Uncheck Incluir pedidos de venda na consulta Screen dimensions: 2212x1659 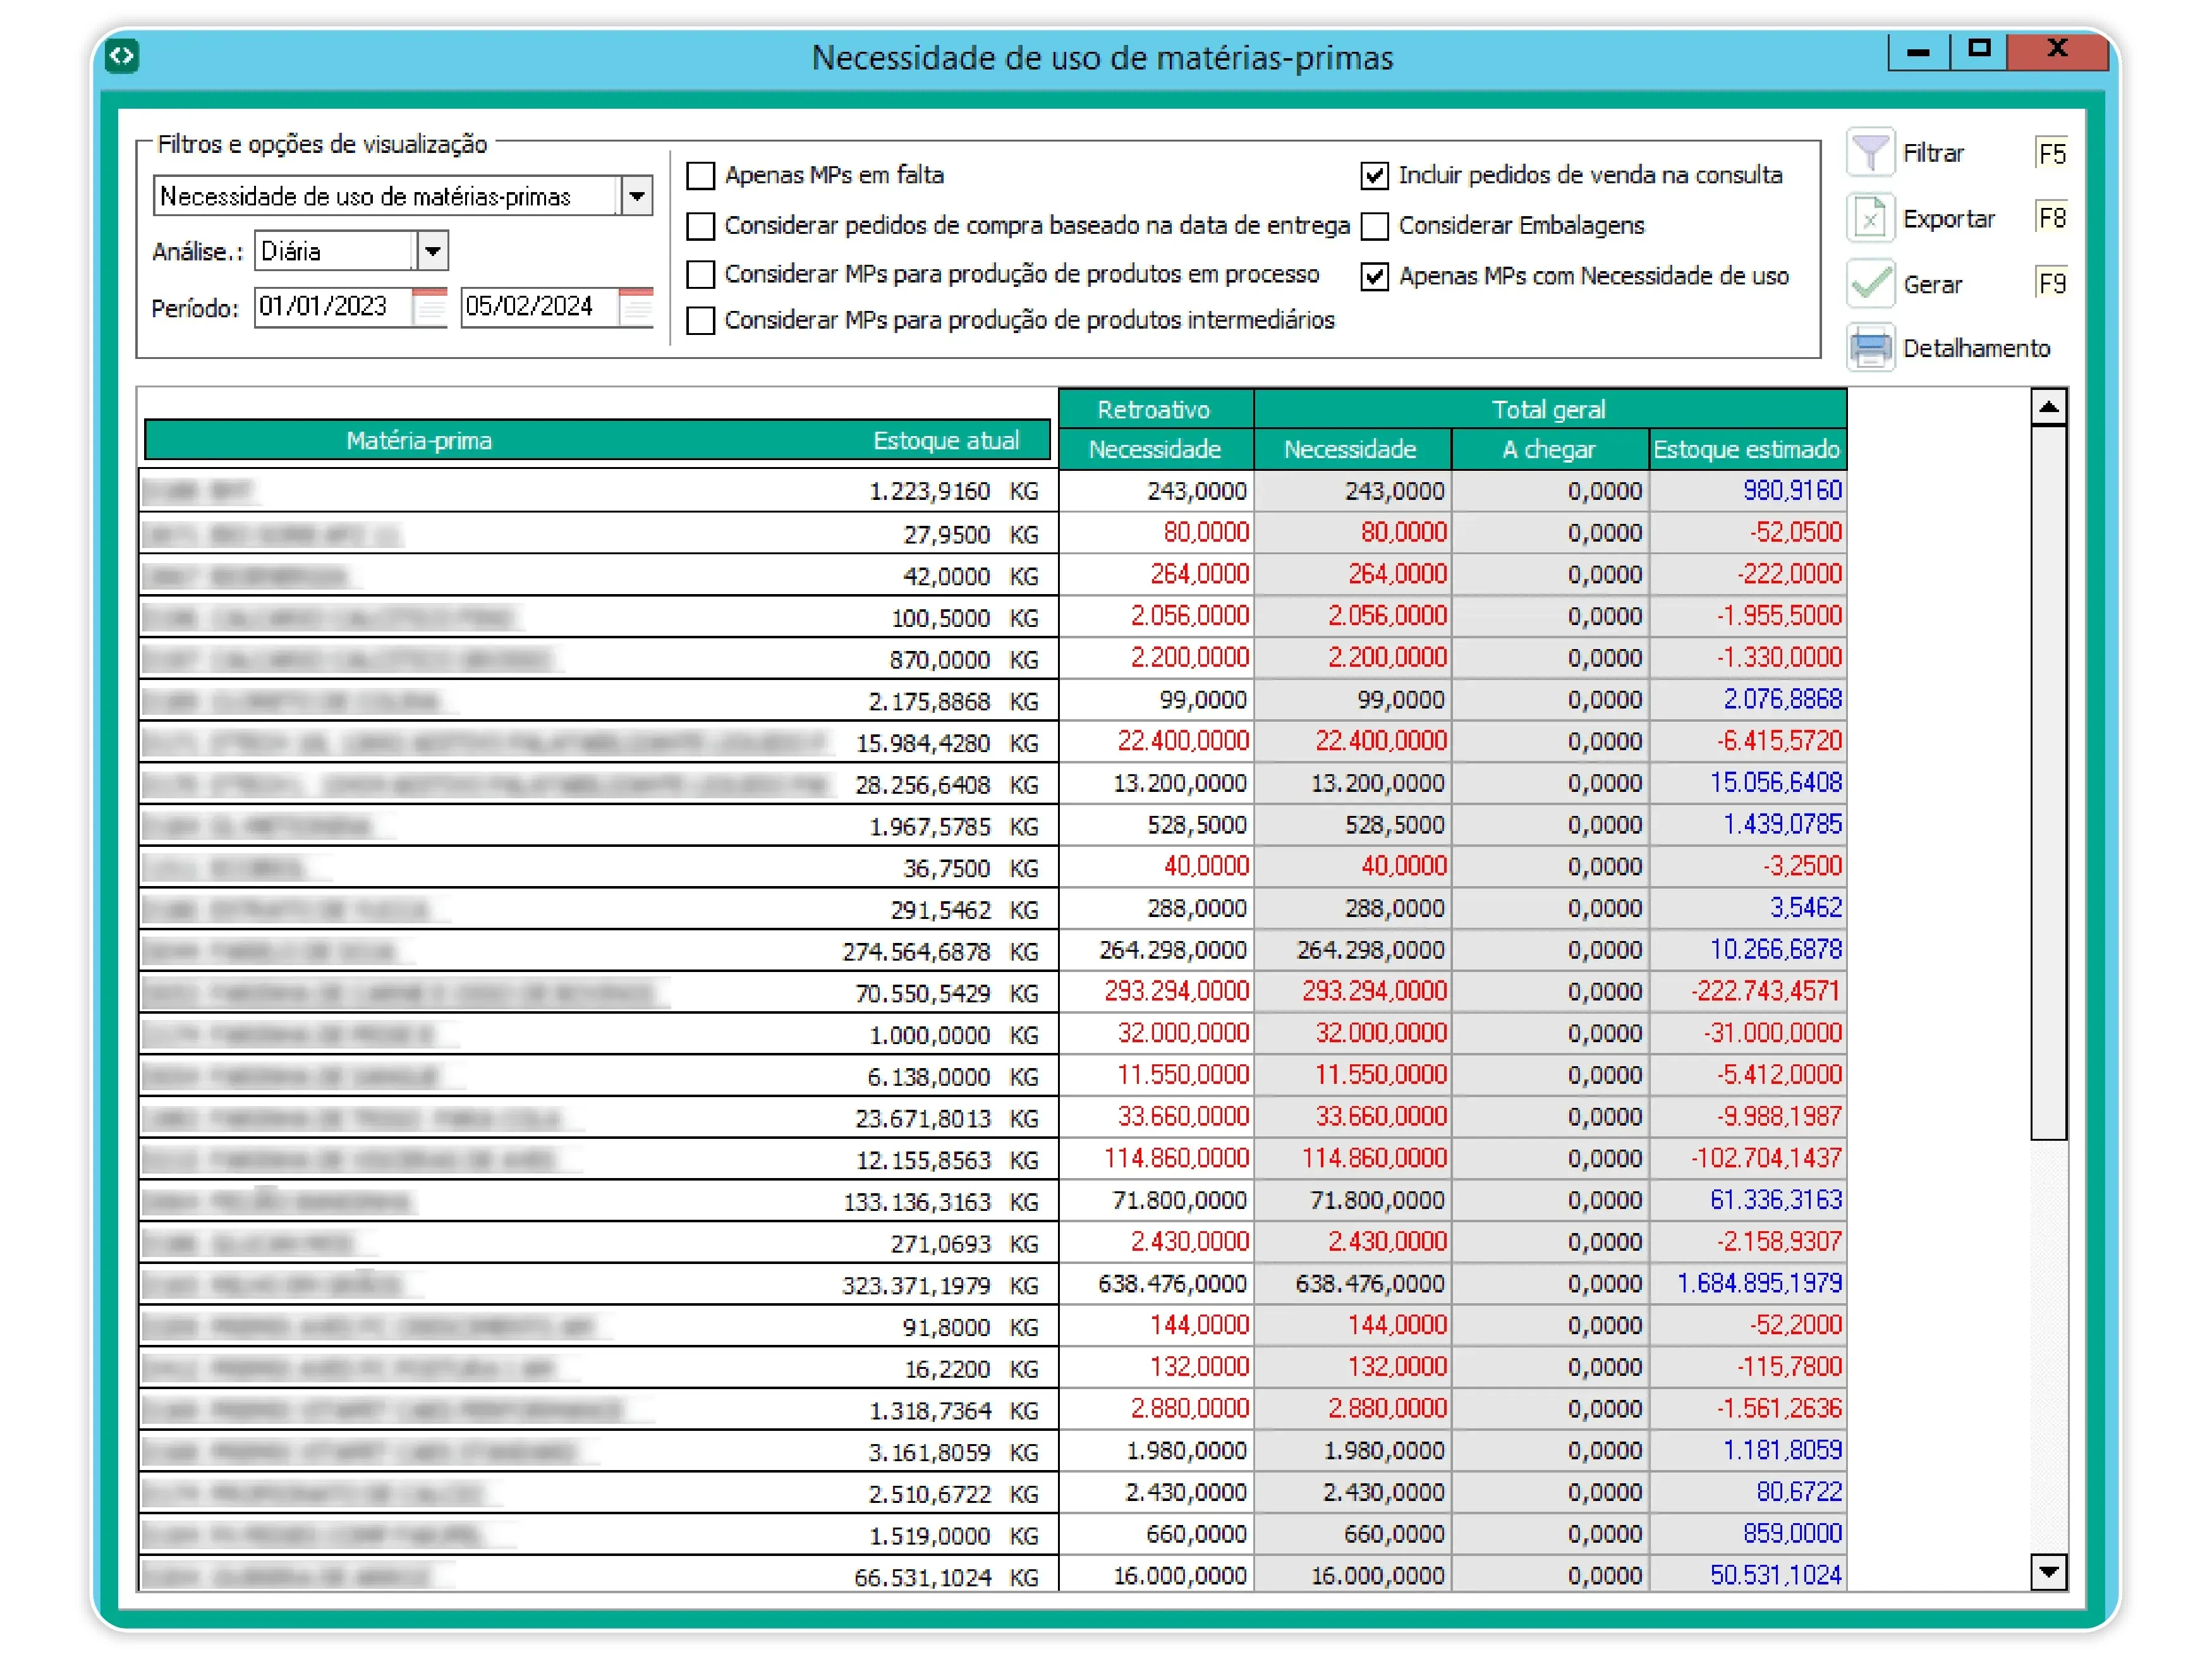(x=1375, y=176)
